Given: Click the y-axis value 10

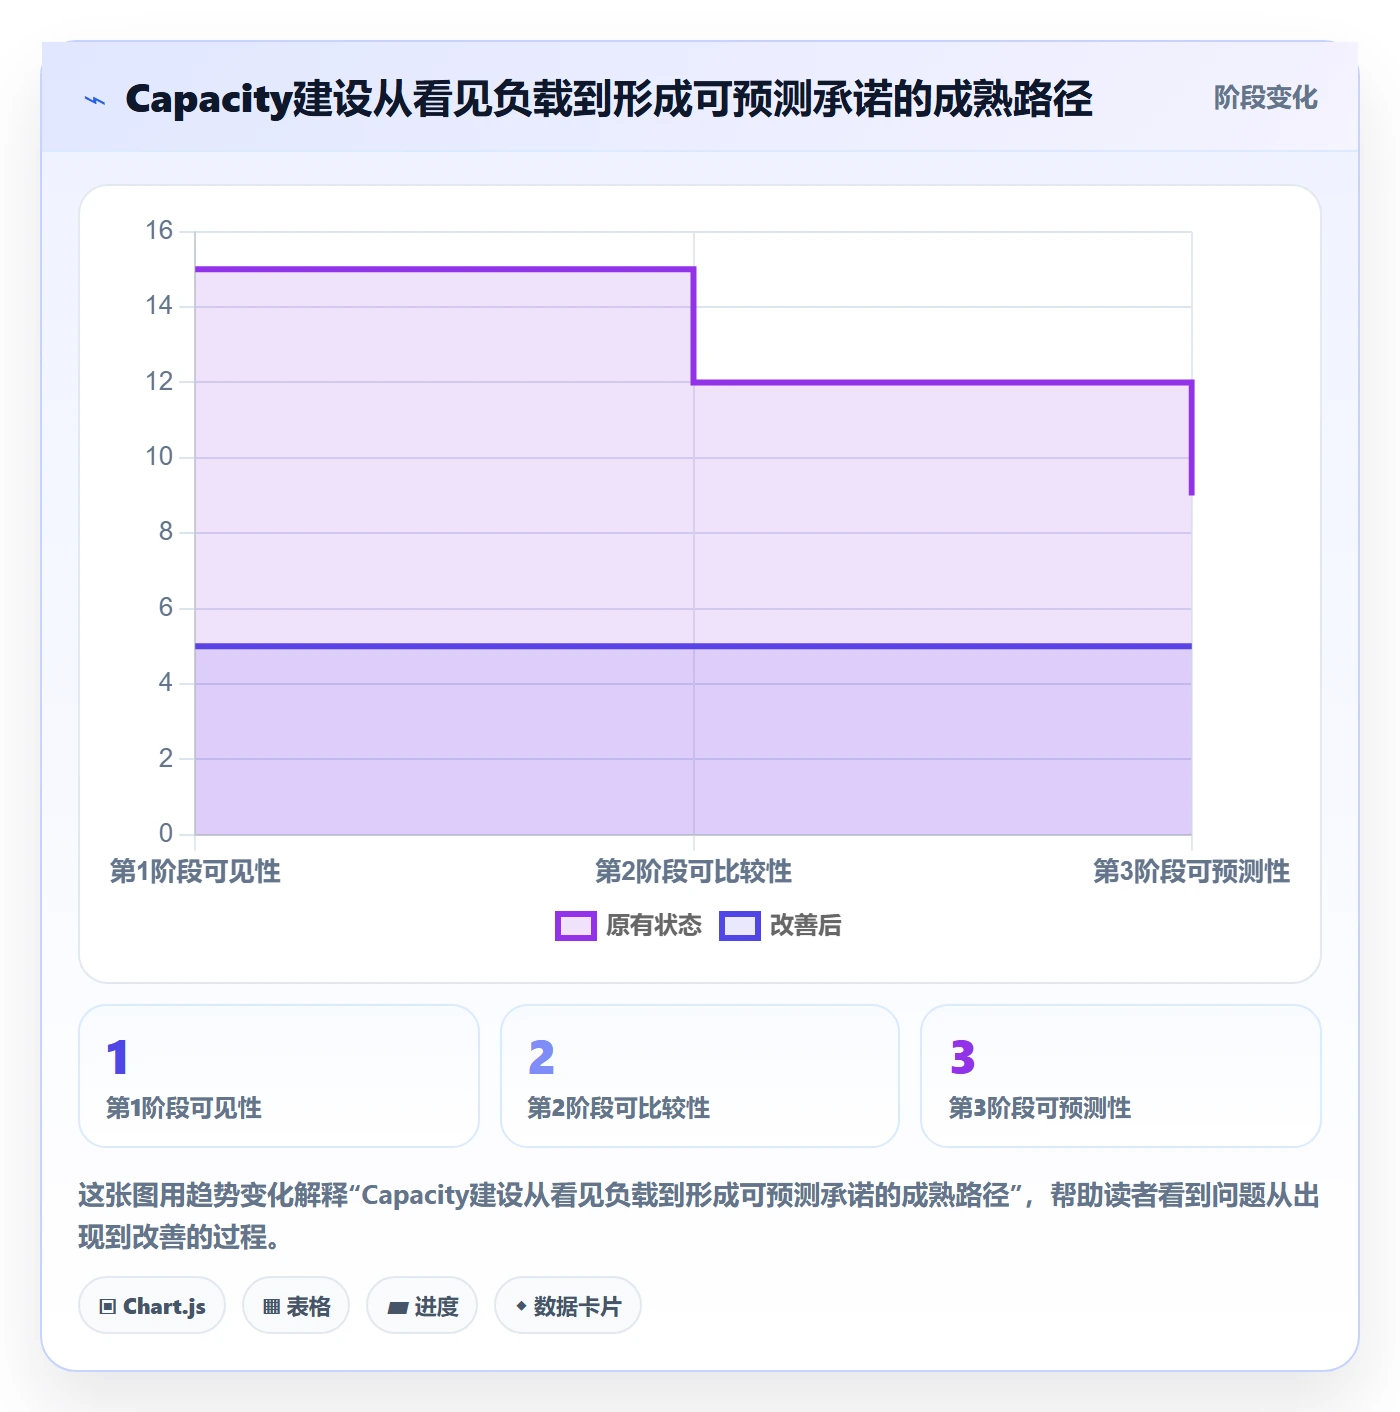Looking at the screenshot, I should (159, 457).
